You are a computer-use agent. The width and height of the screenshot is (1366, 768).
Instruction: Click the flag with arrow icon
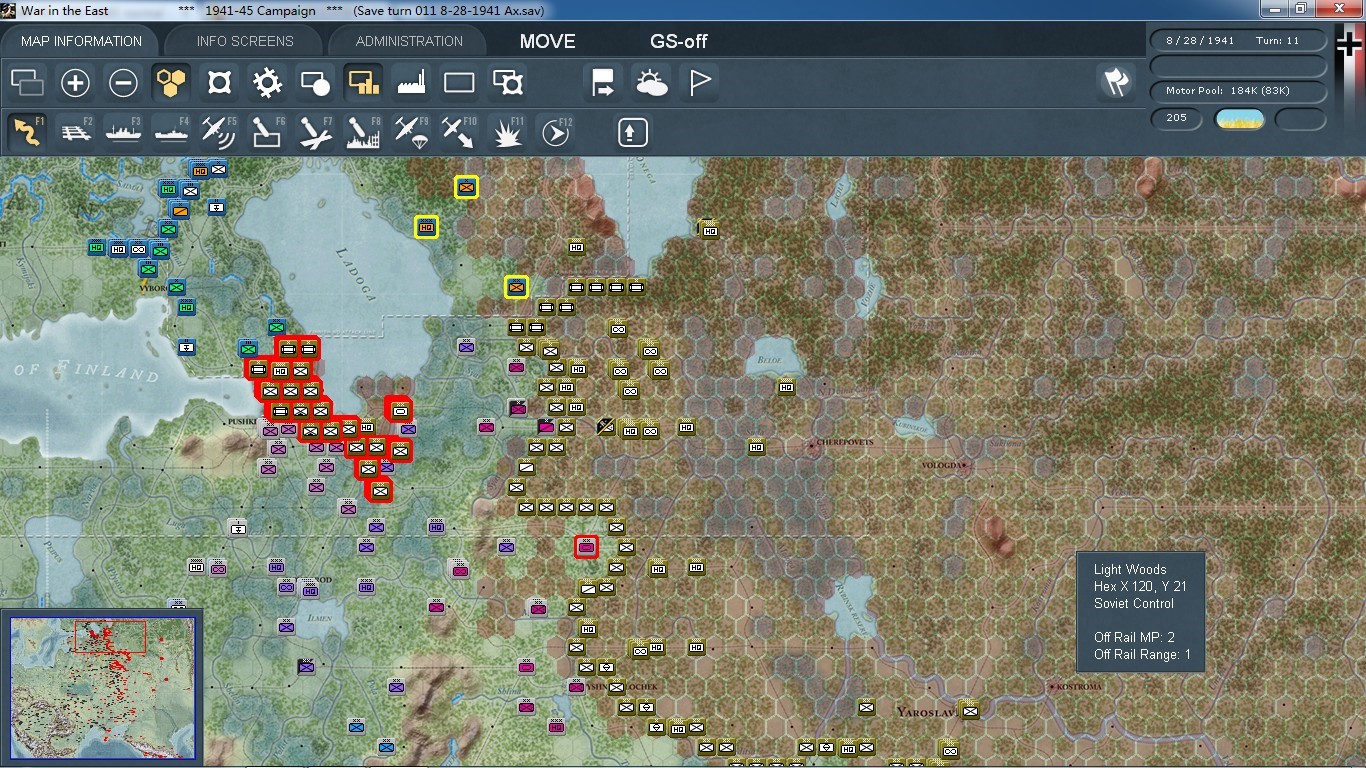click(x=603, y=82)
